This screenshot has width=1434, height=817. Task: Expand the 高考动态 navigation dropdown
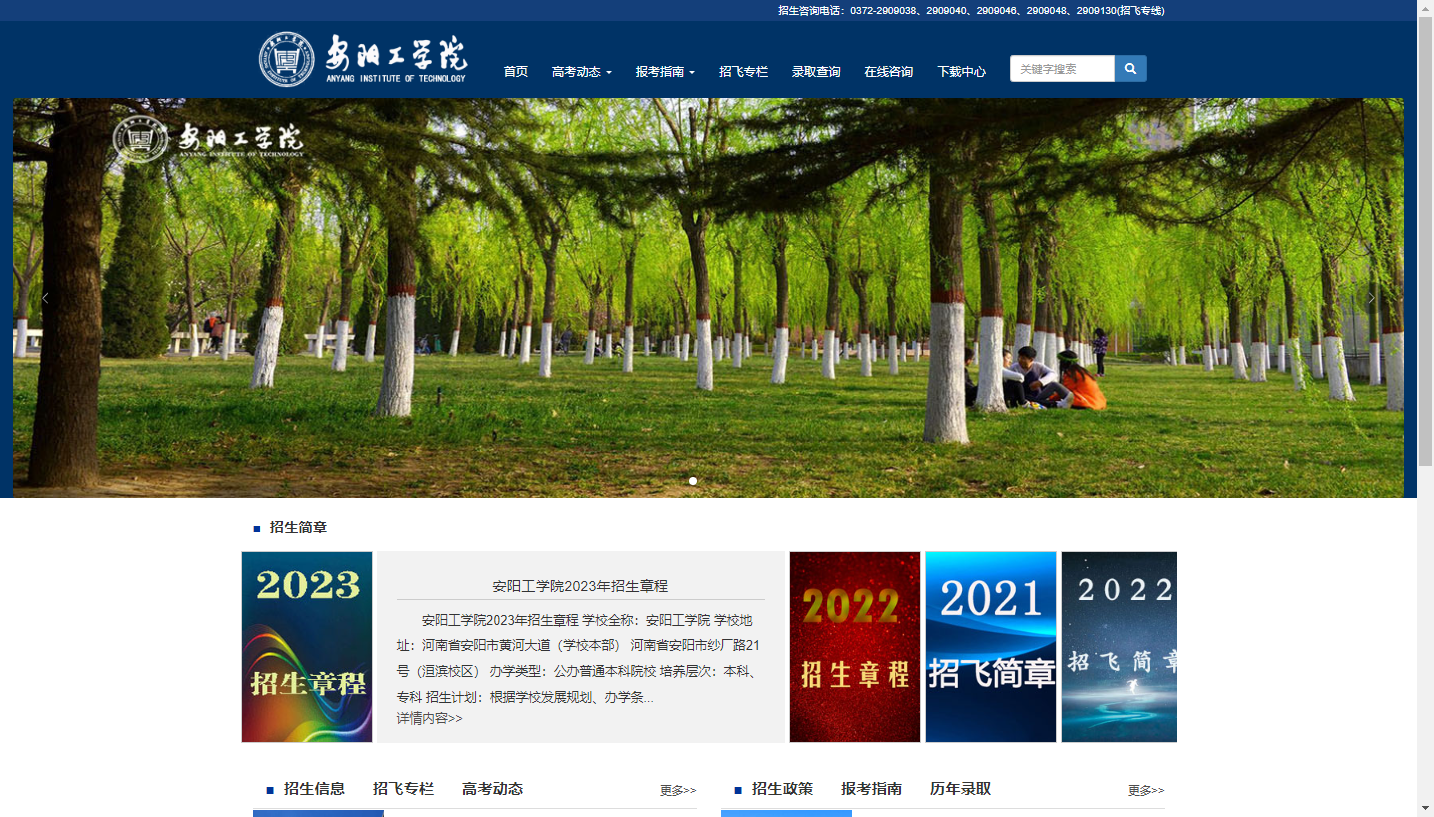(581, 72)
